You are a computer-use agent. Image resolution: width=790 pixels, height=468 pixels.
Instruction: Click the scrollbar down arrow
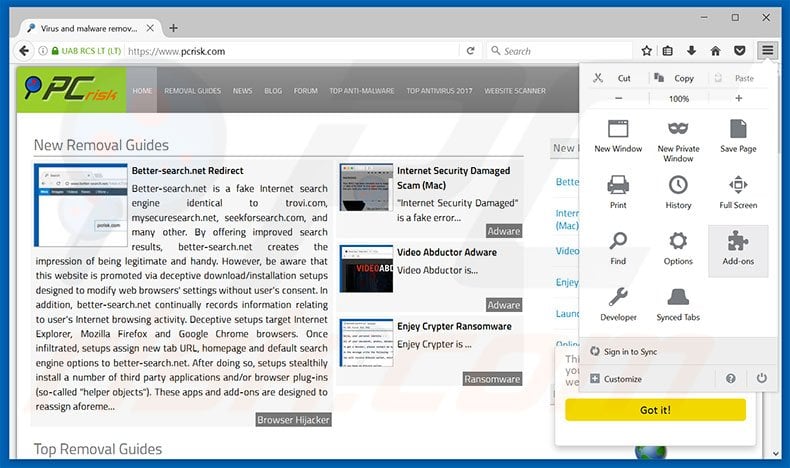pyautogui.click(x=776, y=453)
